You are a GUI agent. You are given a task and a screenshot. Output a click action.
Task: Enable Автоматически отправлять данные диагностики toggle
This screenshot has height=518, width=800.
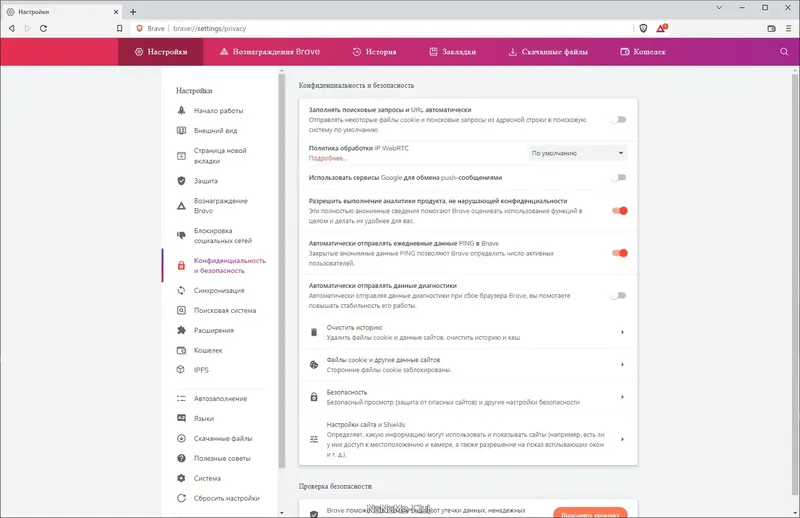point(619,295)
